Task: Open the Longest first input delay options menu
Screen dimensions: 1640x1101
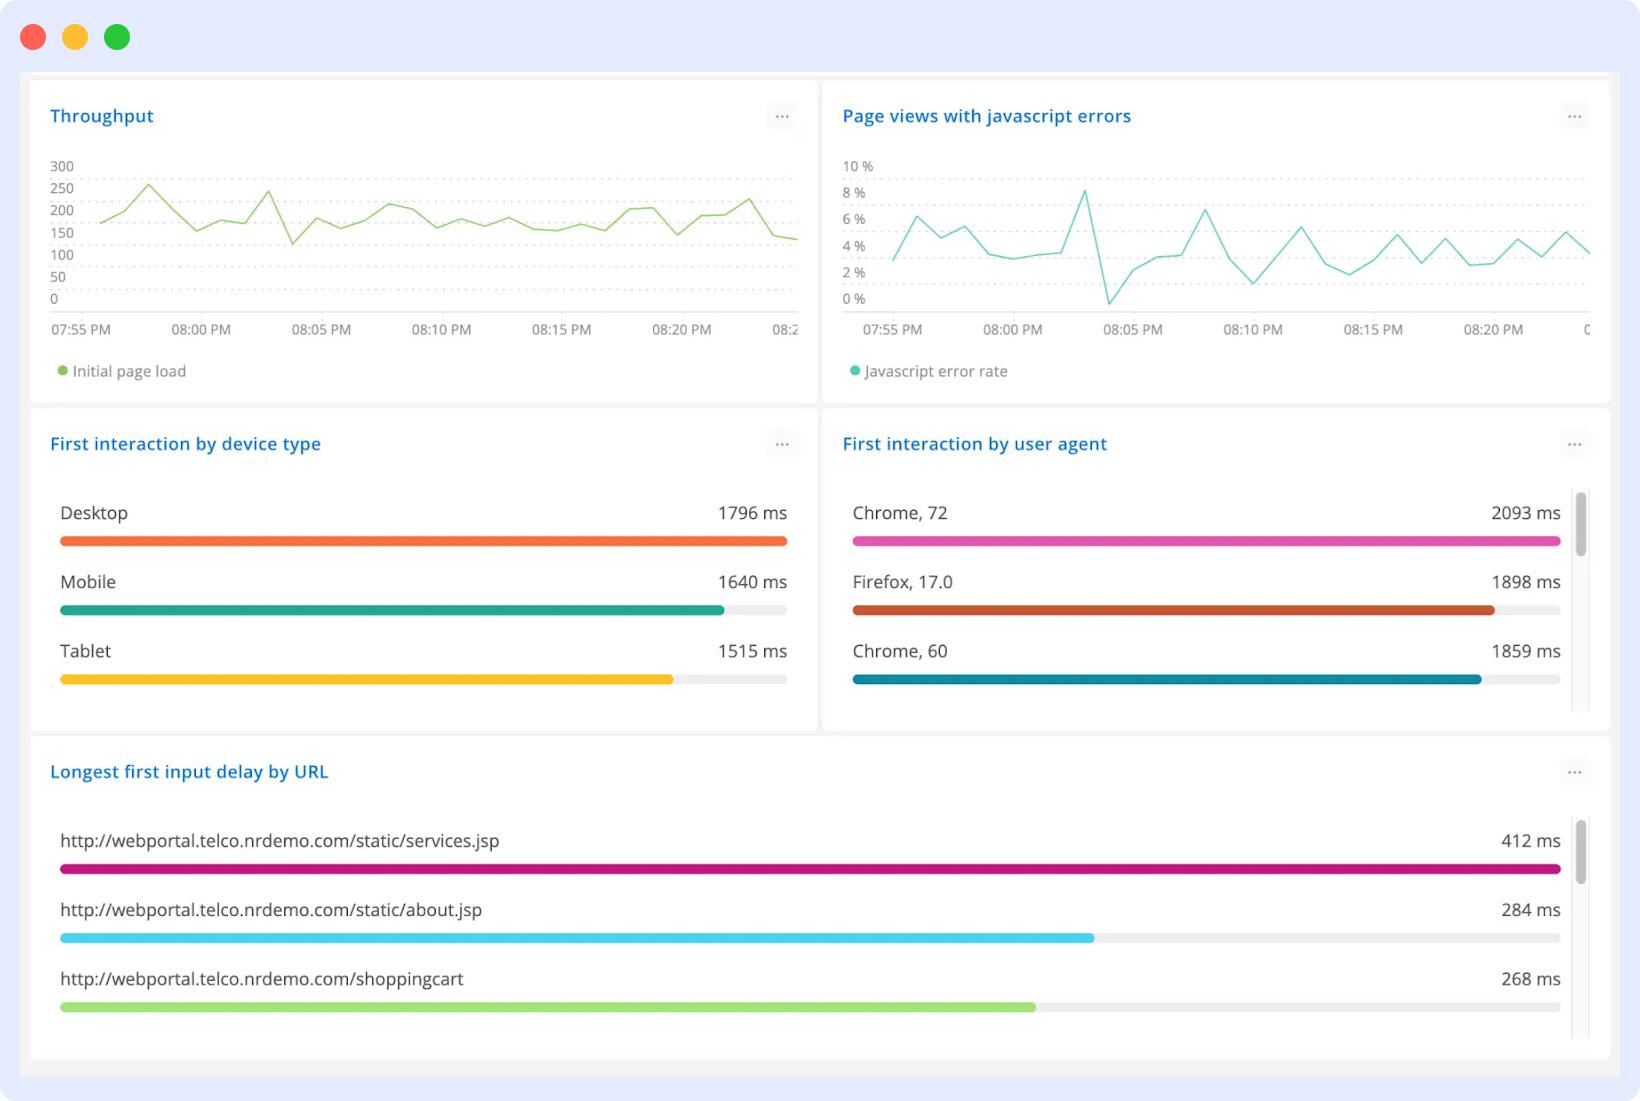Action: [1574, 772]
